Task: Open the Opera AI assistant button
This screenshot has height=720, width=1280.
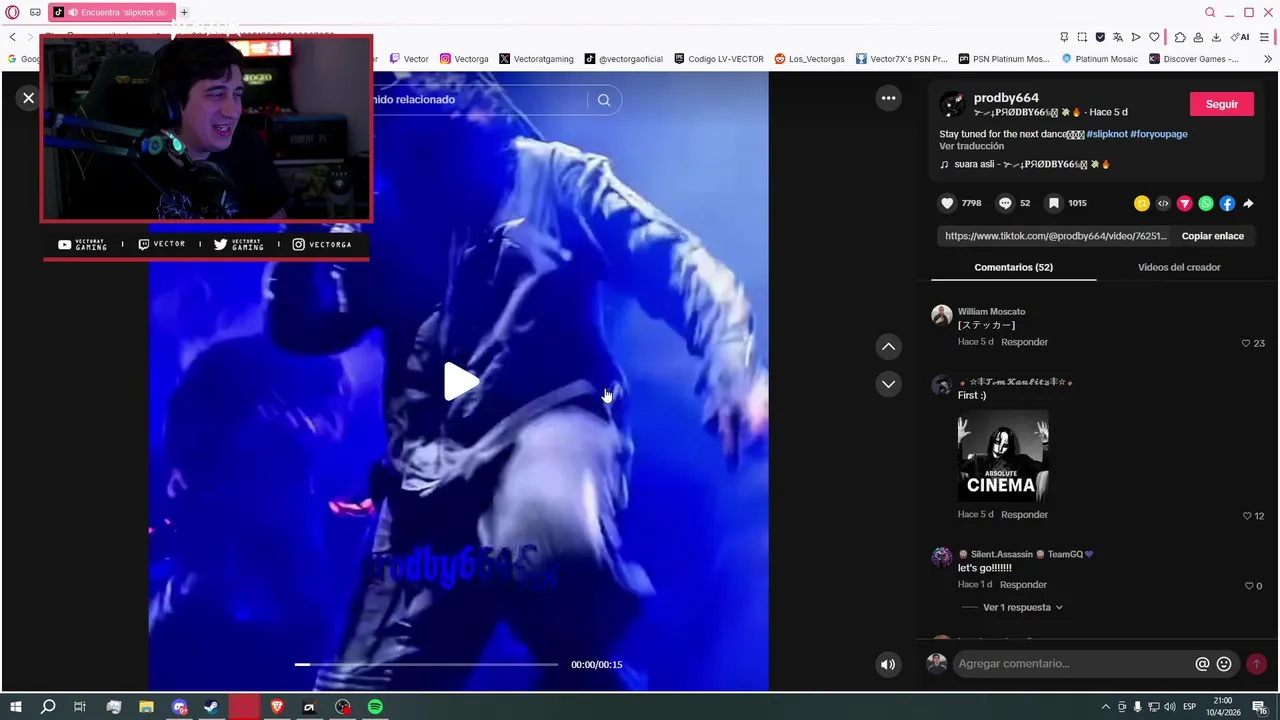Action: [x=1240, y=37]
